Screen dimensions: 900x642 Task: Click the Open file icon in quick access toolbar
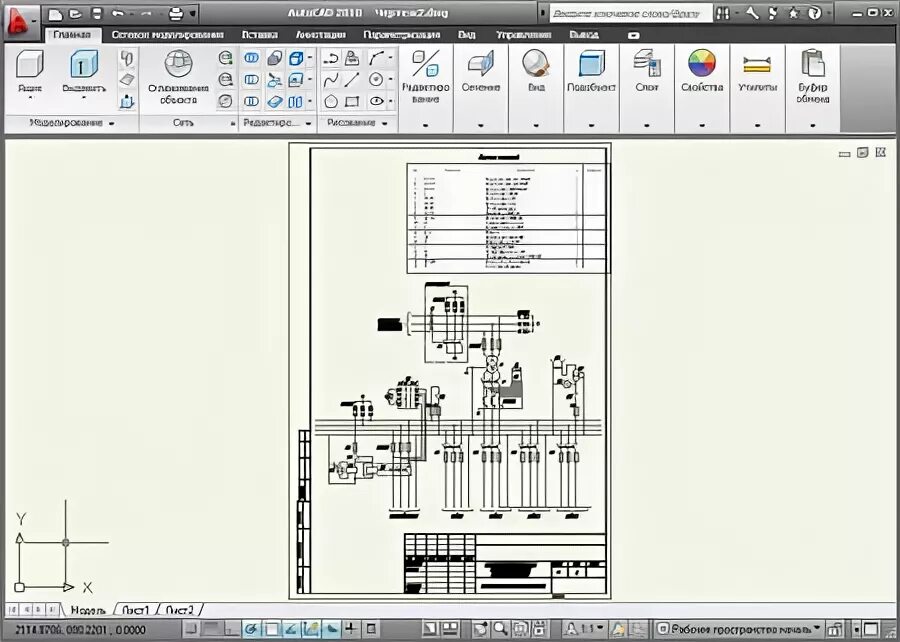click(75, 13)
